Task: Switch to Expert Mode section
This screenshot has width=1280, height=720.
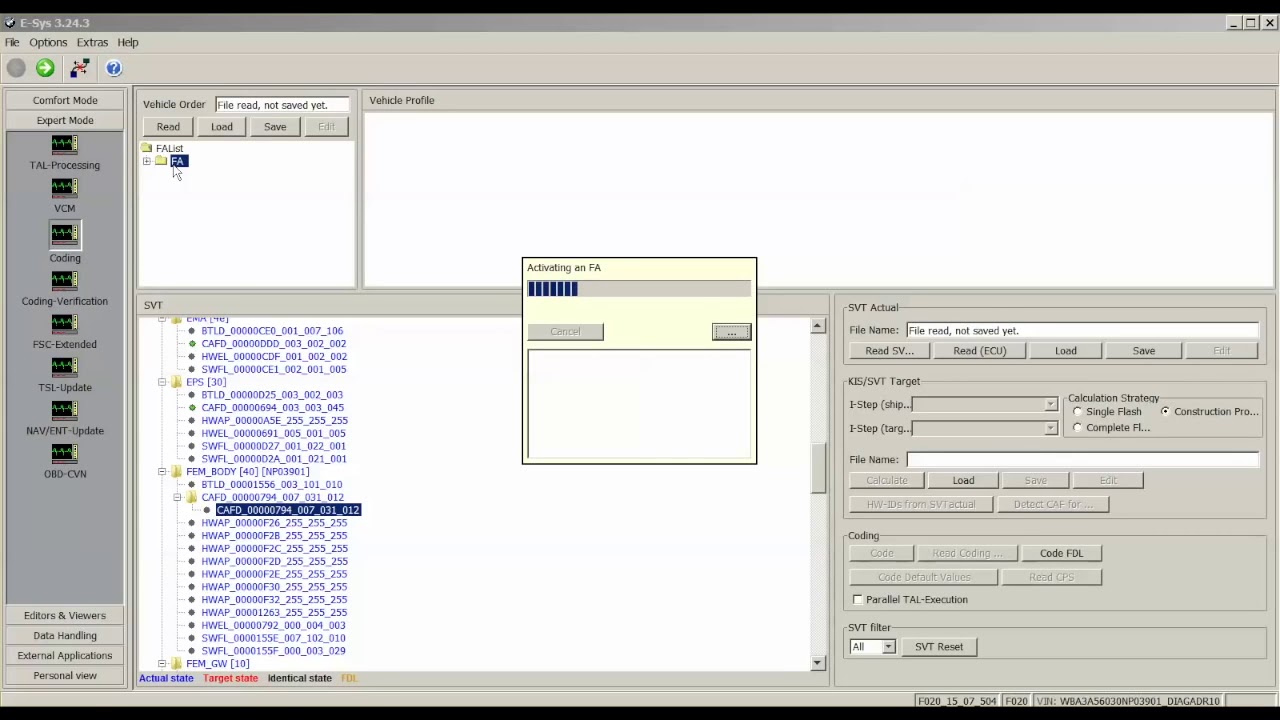Action: point(65,120)
